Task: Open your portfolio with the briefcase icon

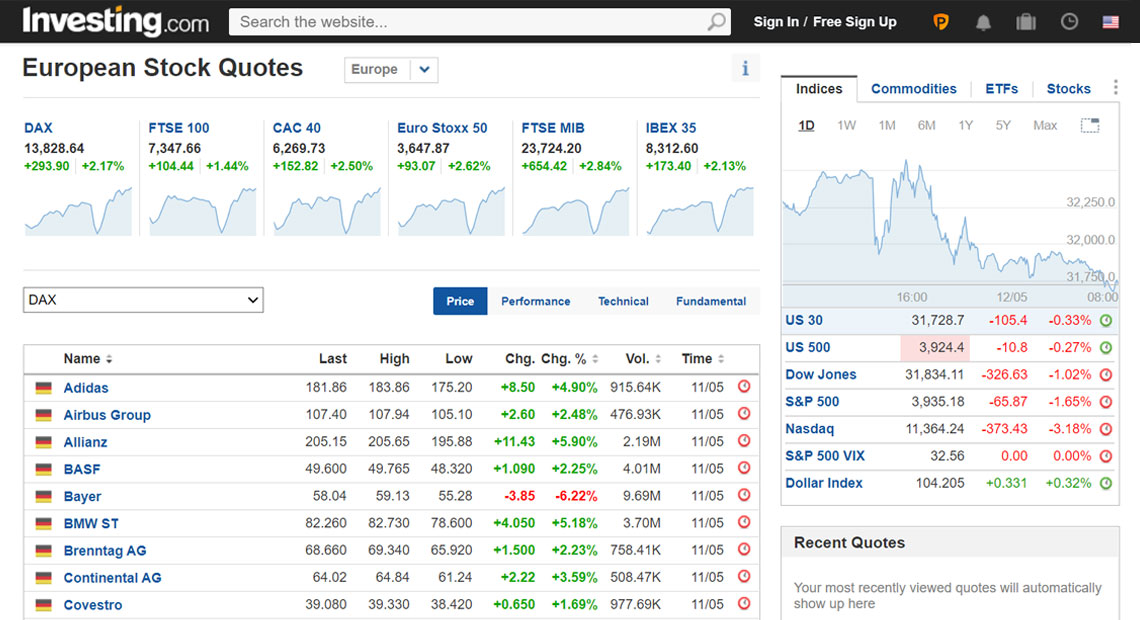Action: (1025, 21)
